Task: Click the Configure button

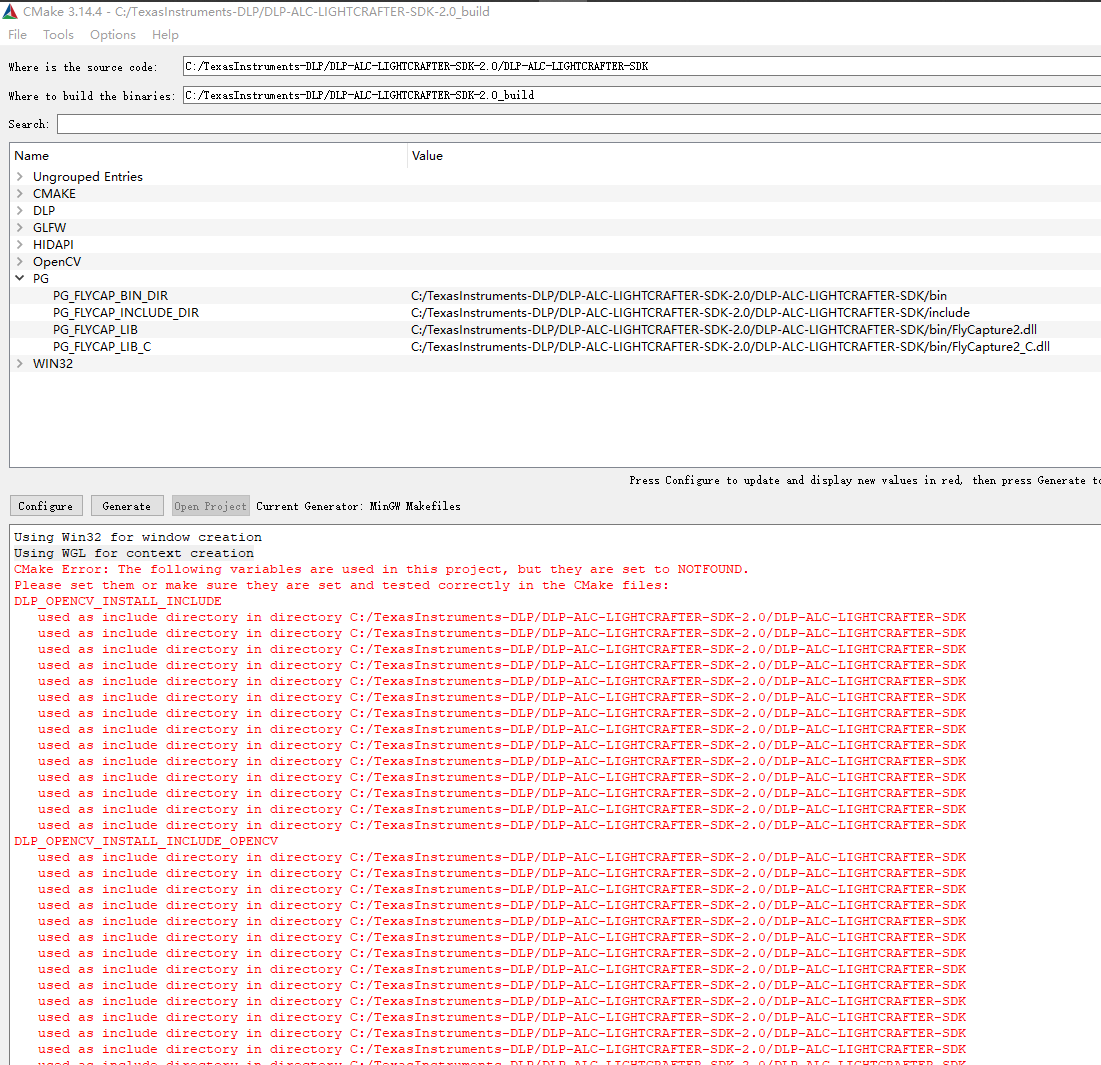Action: [x=46, y=505]
